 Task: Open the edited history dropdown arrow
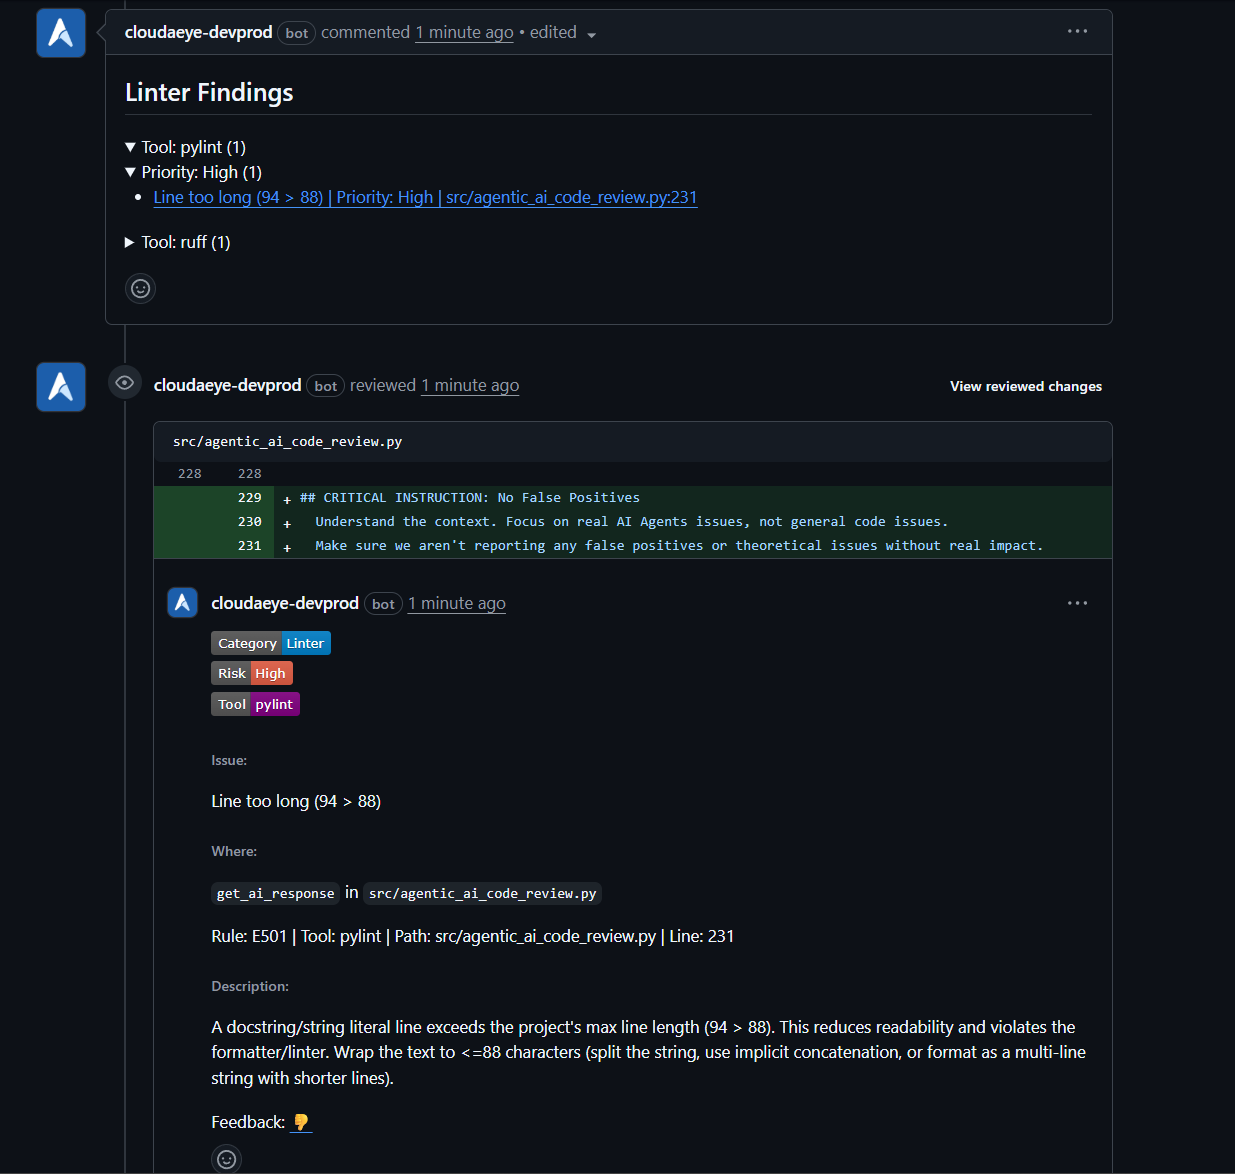(x=591, y=35)
